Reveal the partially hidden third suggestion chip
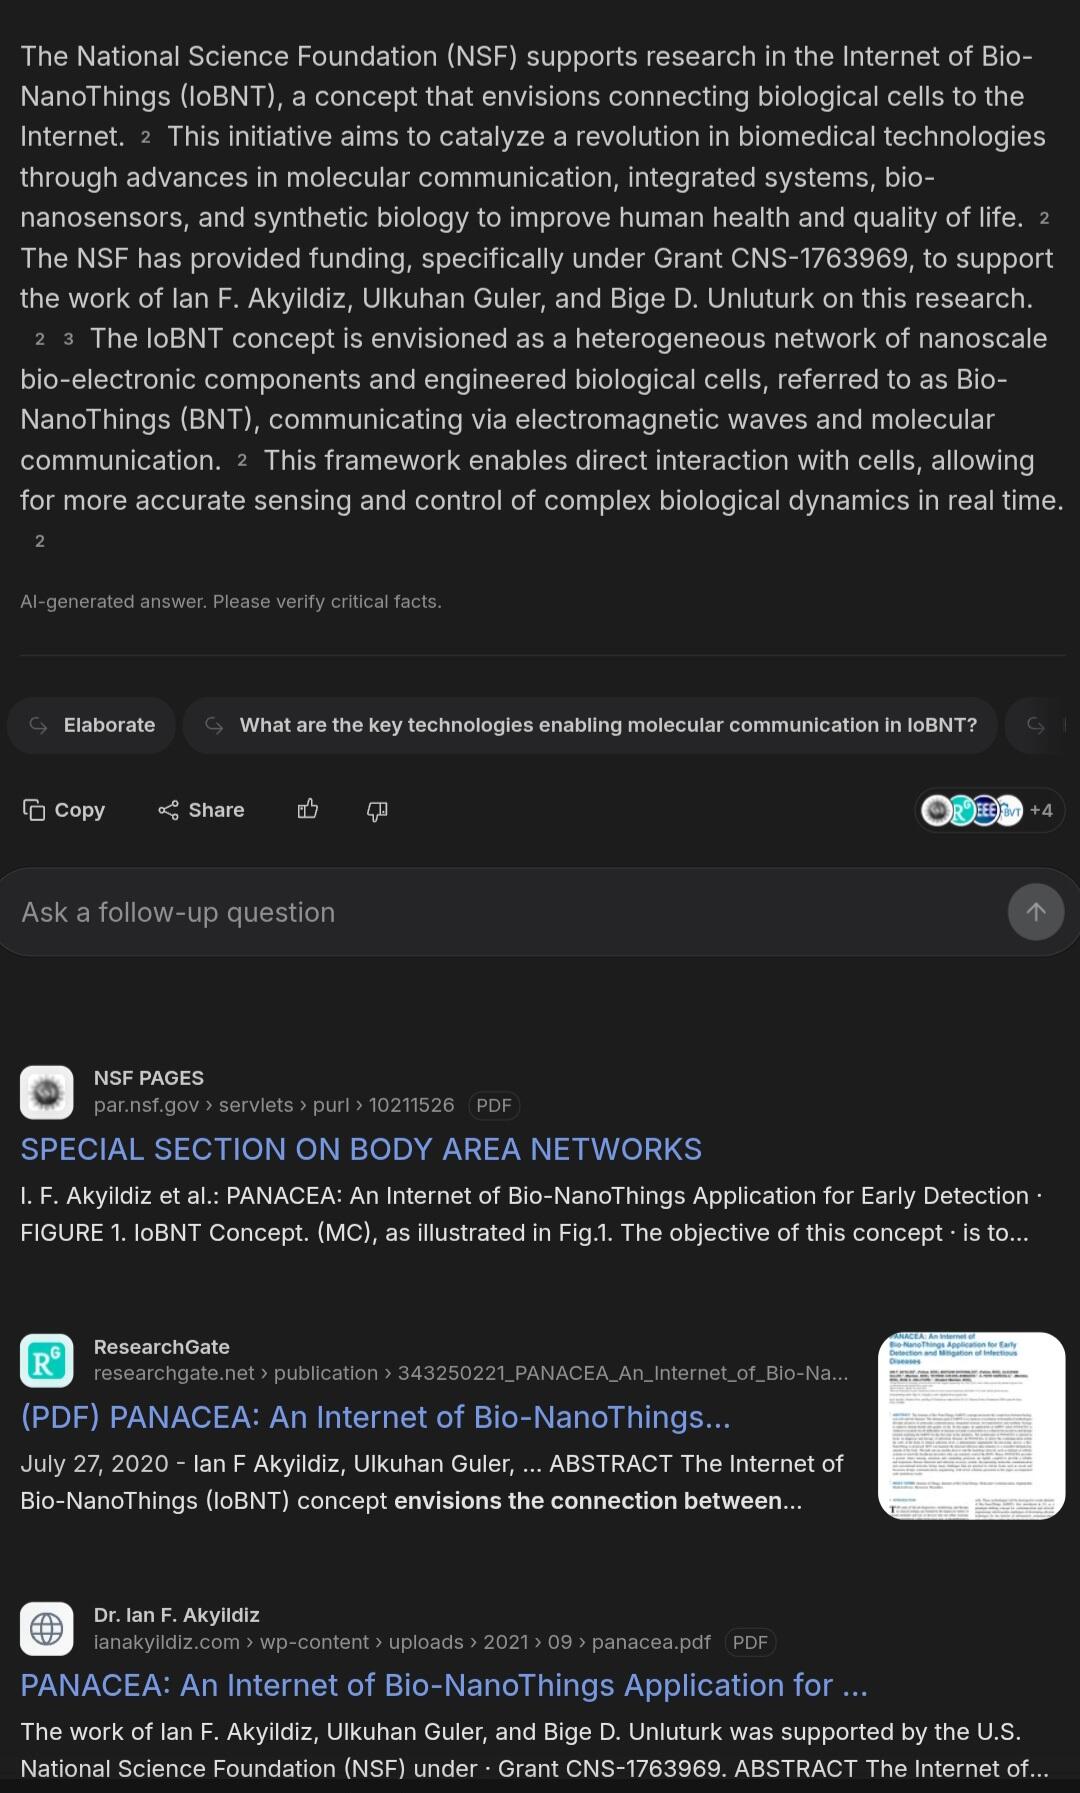The image size is (1080, 1793). click(1040, 725)
